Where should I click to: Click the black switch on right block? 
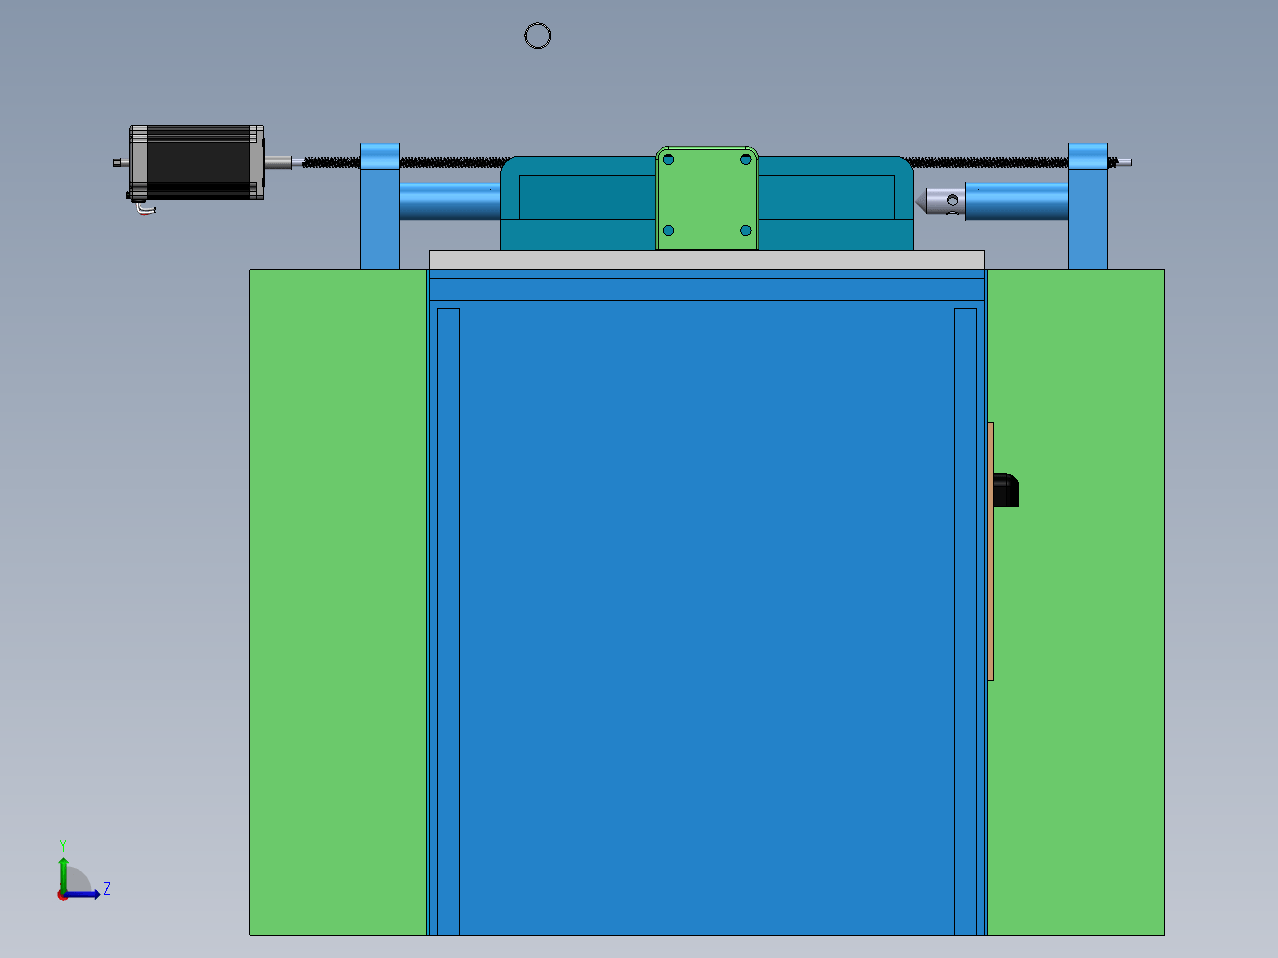pyautogui.click(x=1006, y=489)
